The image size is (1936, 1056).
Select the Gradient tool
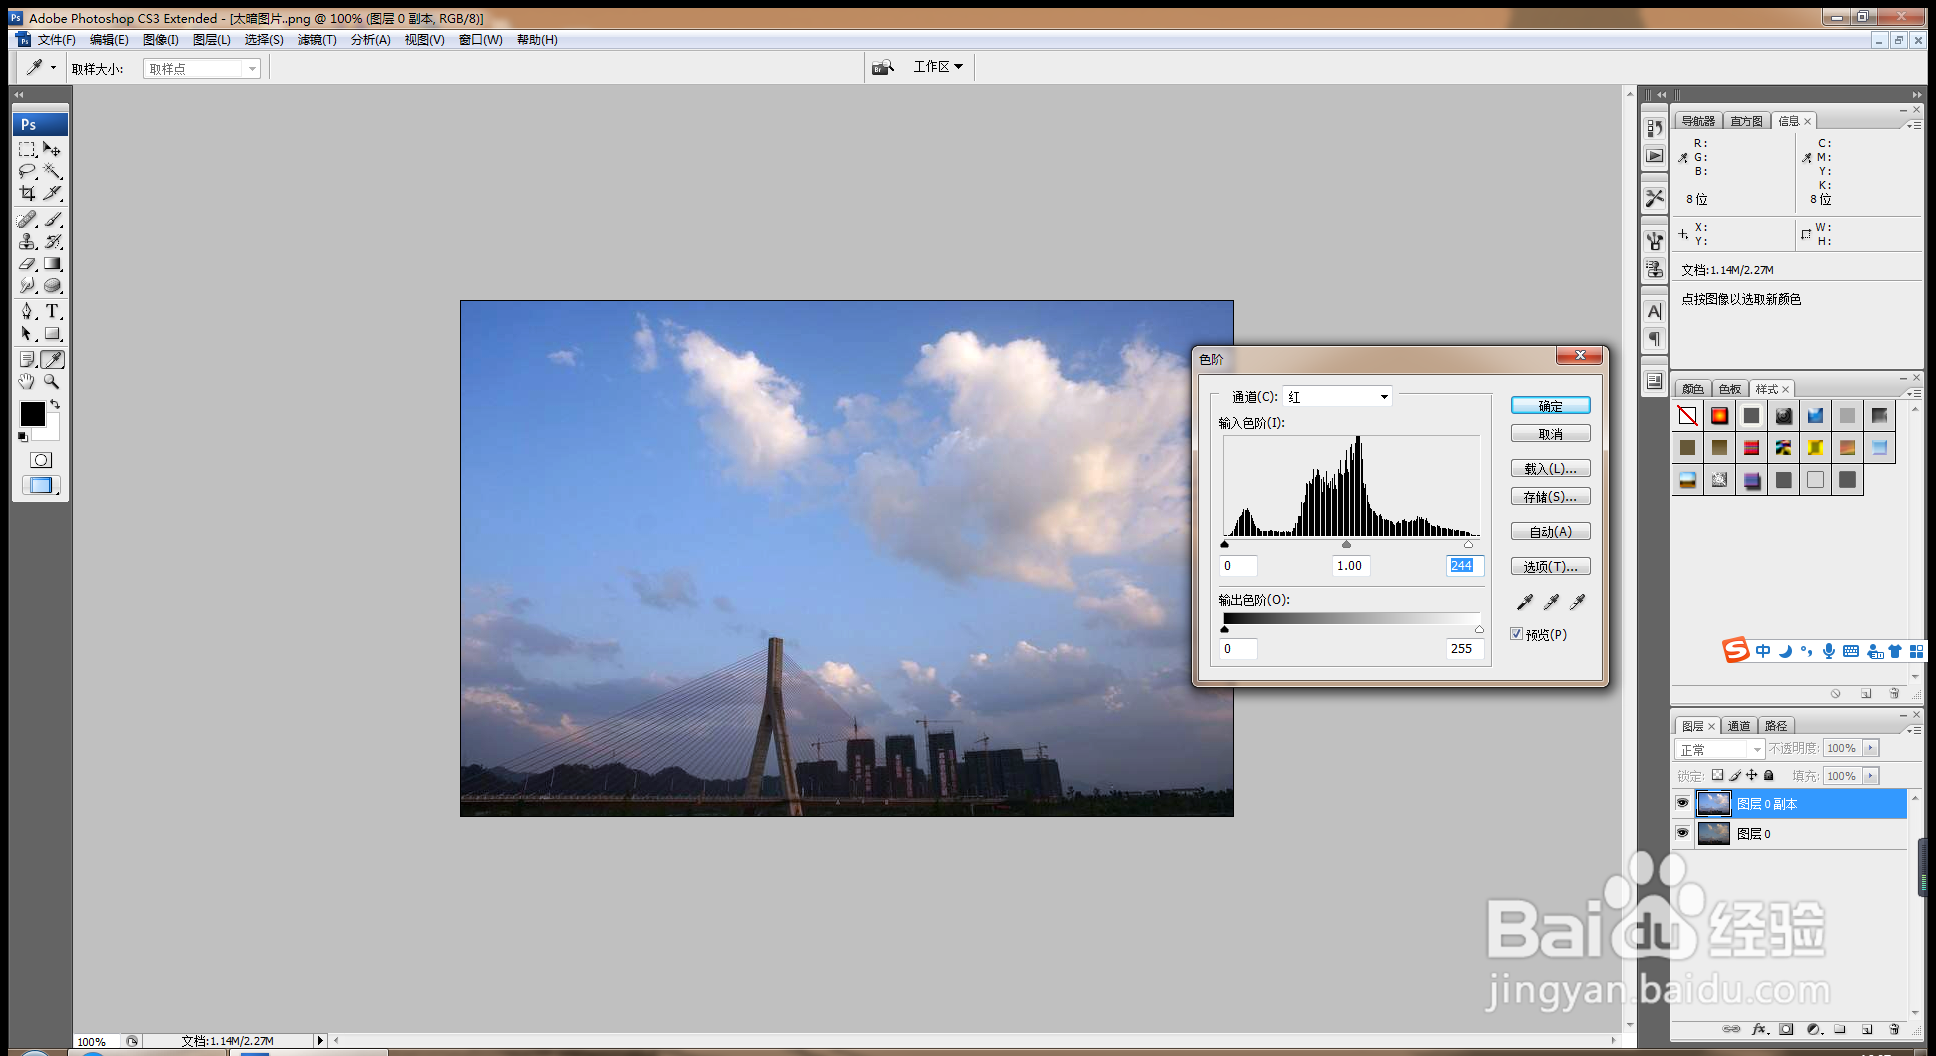point(52,264)
